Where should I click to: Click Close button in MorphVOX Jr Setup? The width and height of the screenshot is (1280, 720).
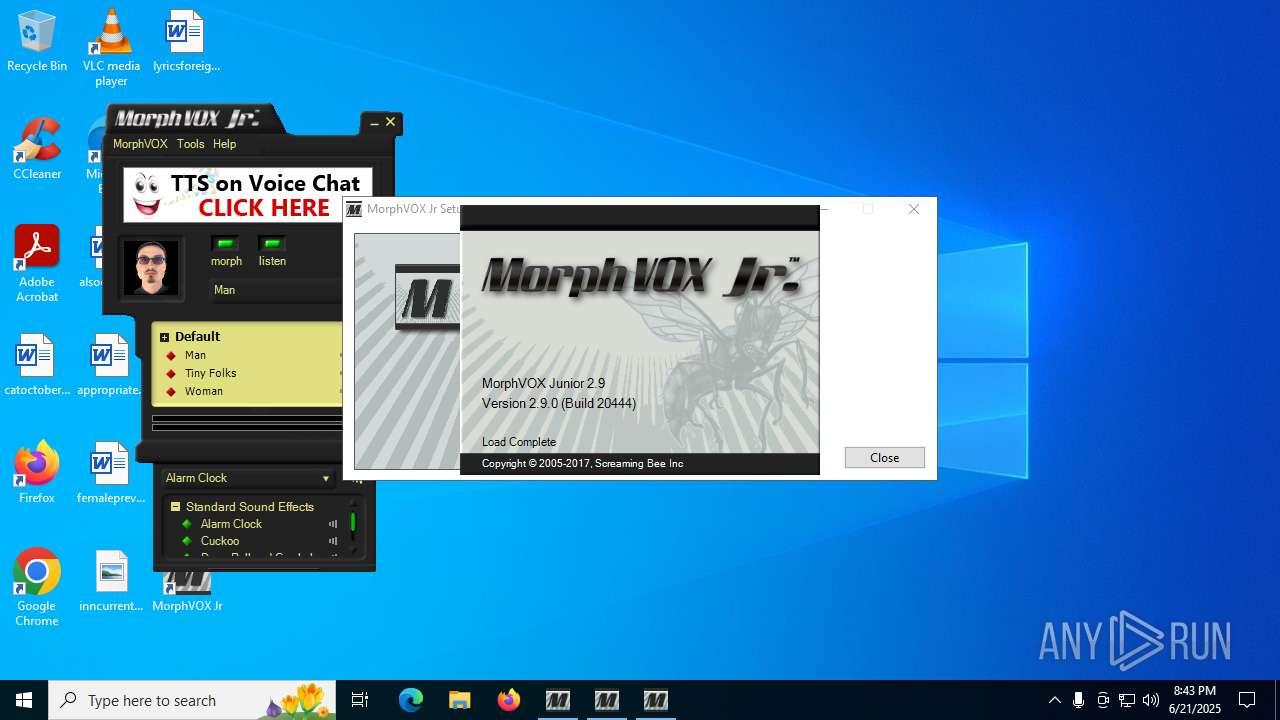pos(884,457)
